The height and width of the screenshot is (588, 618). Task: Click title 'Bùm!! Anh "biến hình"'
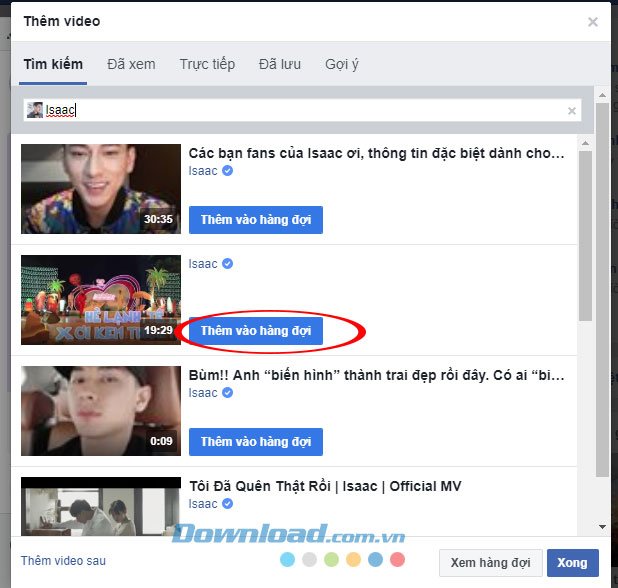click(x=376, y=375)
